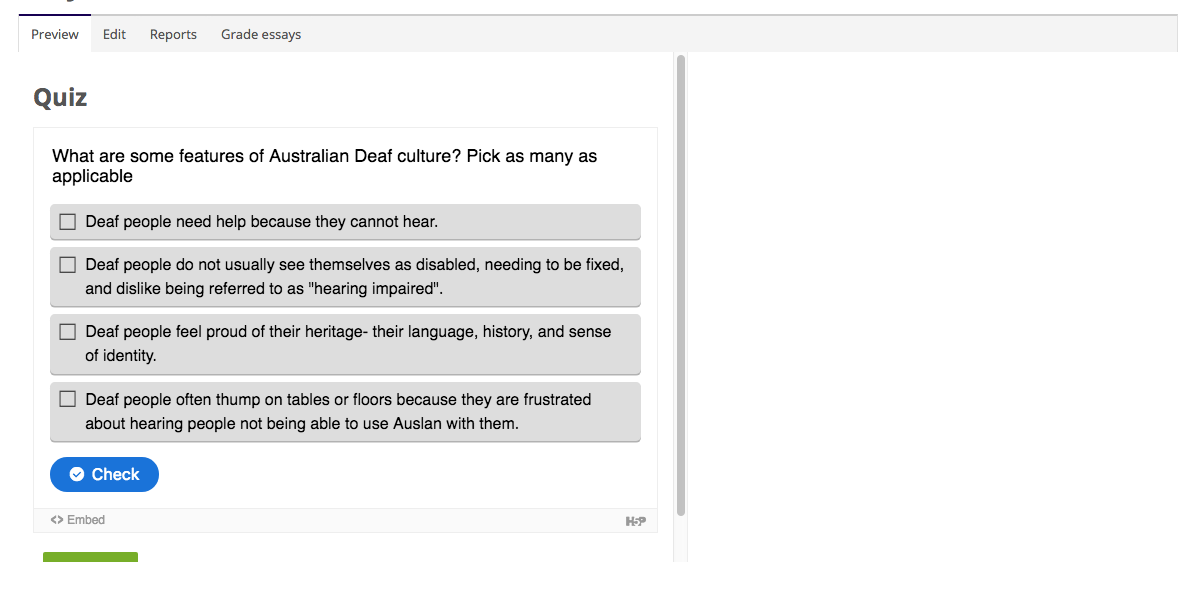Select the "language, history, and sense of identity" answer row

point(345,344)
